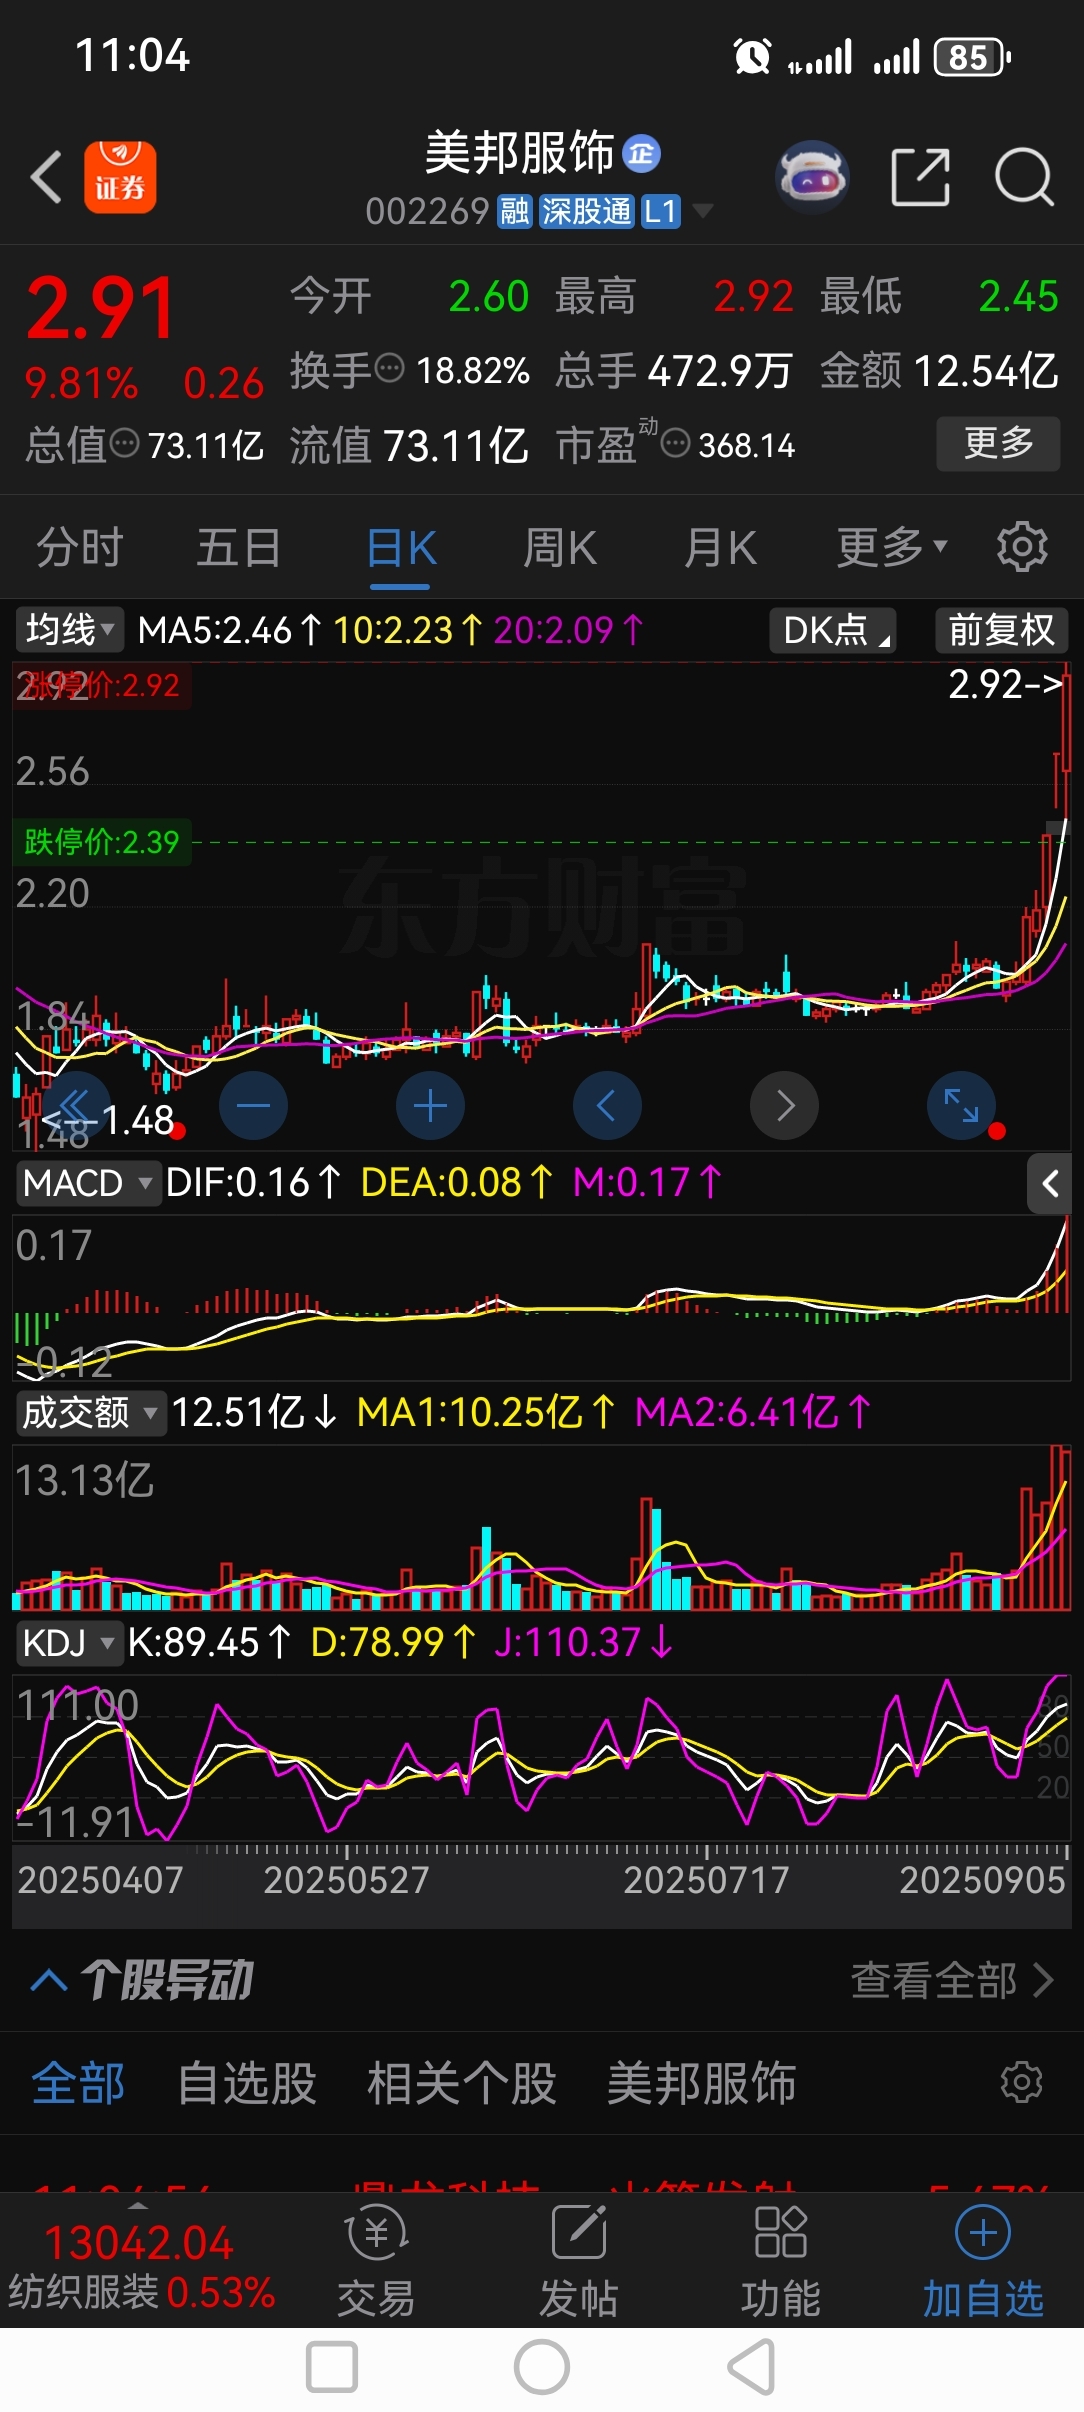
Task: Open the search magnifier icon
Action: pos(1024,177)
